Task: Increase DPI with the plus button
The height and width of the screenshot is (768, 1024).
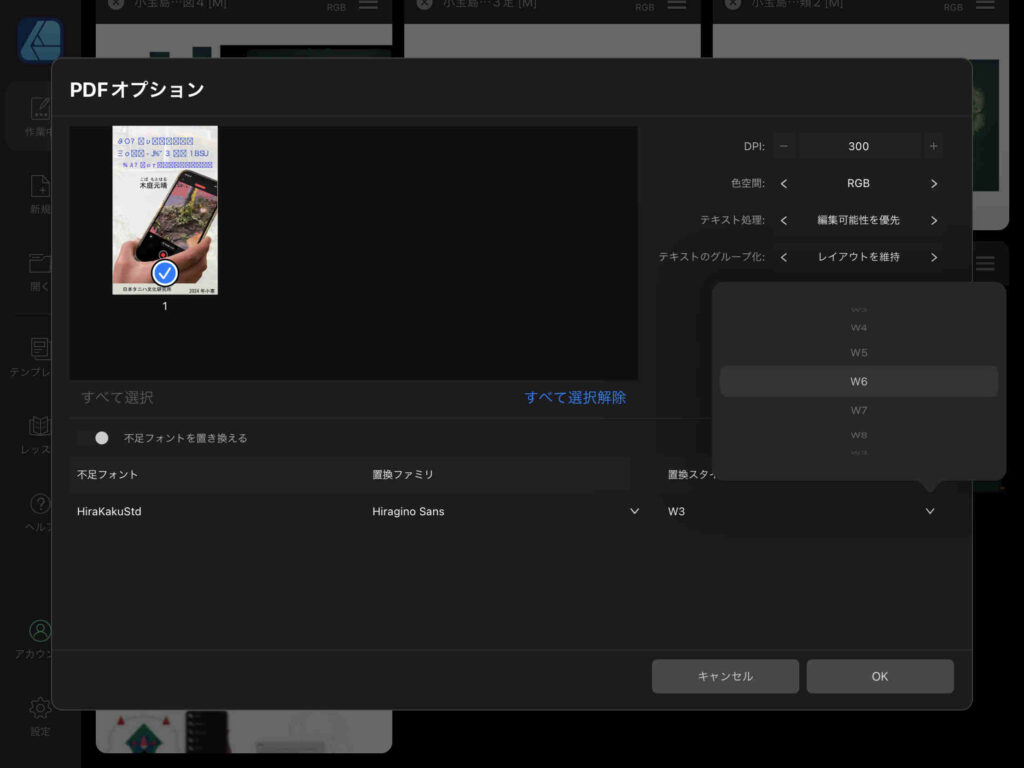Action: tap(933, 146)
